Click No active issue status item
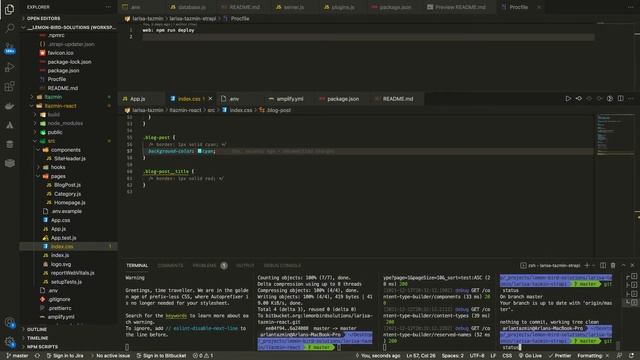The height and width of the screenshot is (360, 640). coord(111,356)
